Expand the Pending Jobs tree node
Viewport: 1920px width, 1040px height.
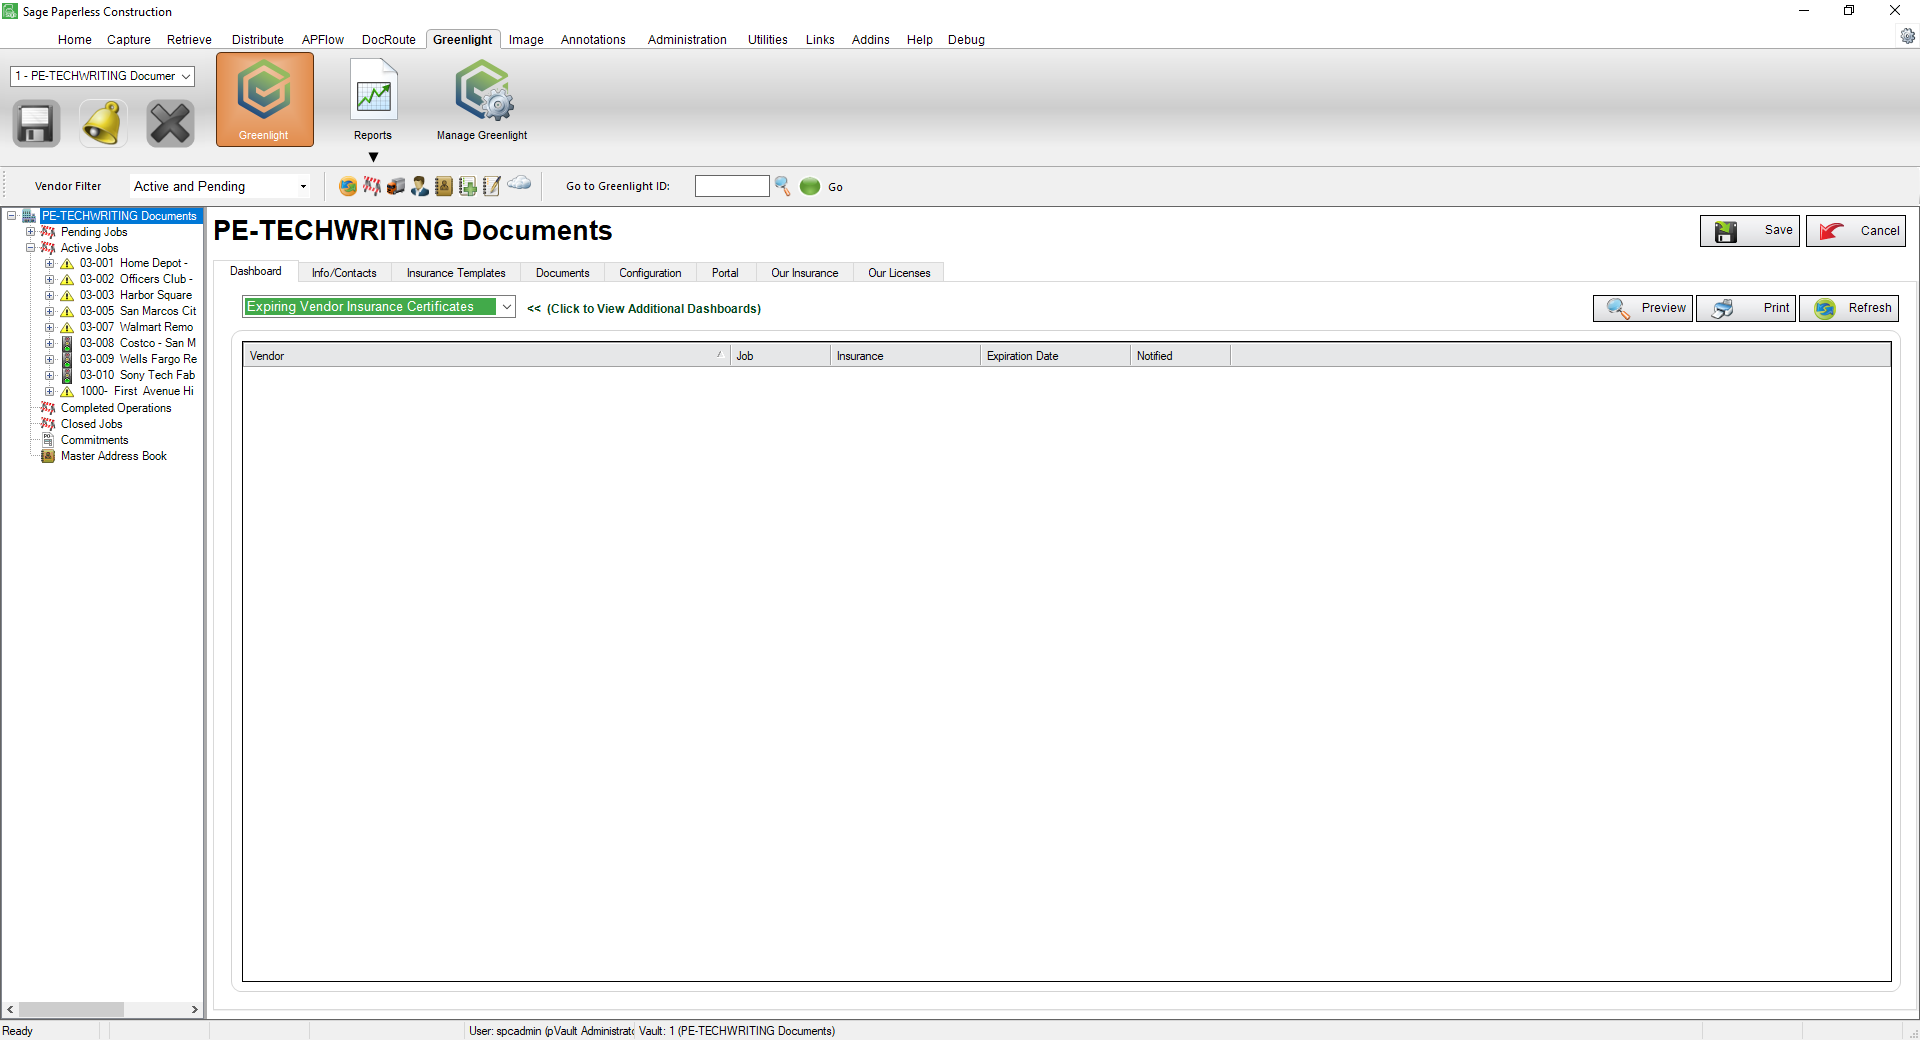(30, 232)
